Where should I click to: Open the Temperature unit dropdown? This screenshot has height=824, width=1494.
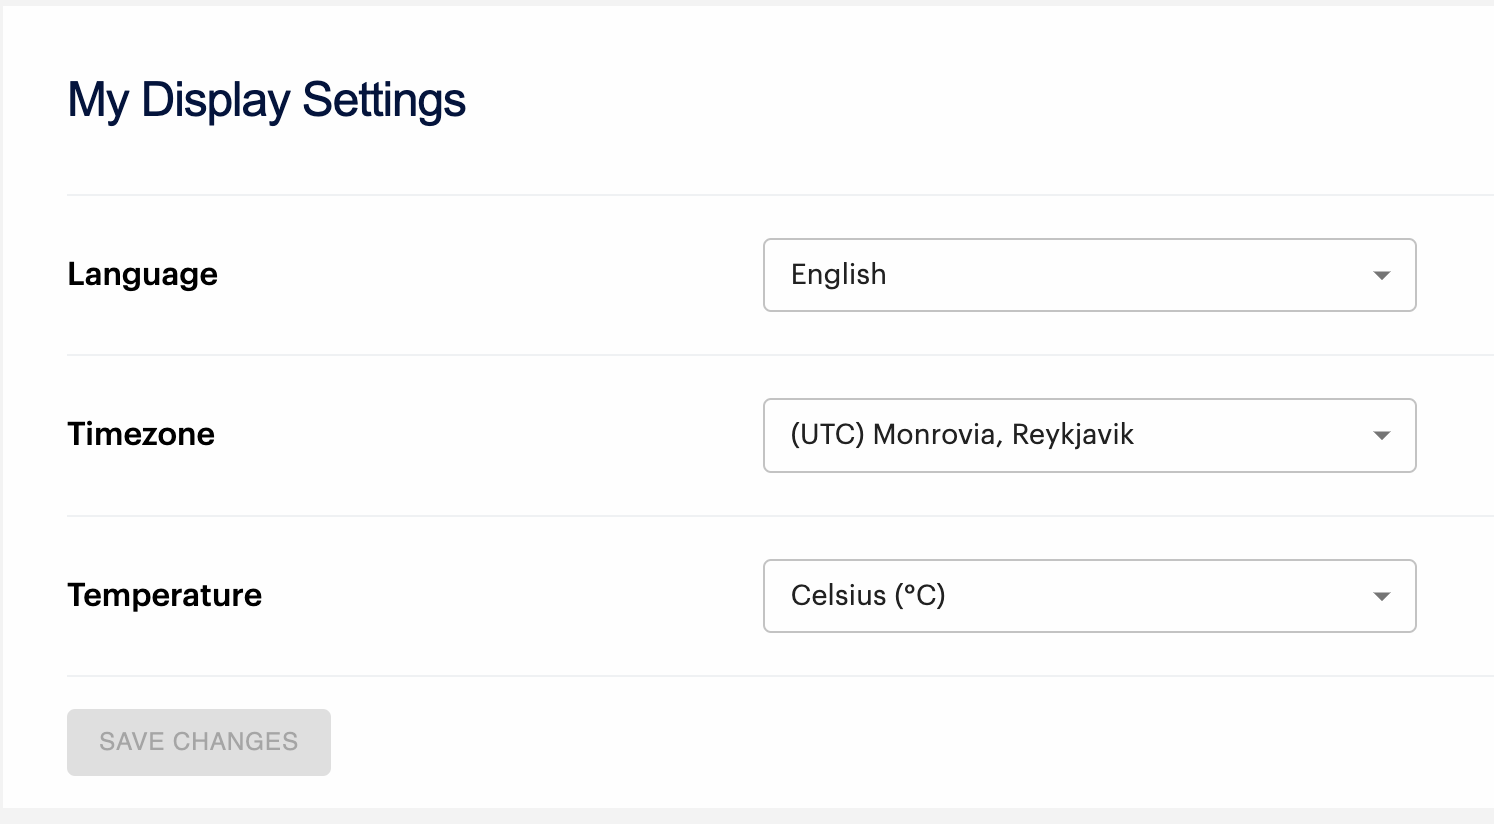pyautogui.click(x=1088, y=596)
